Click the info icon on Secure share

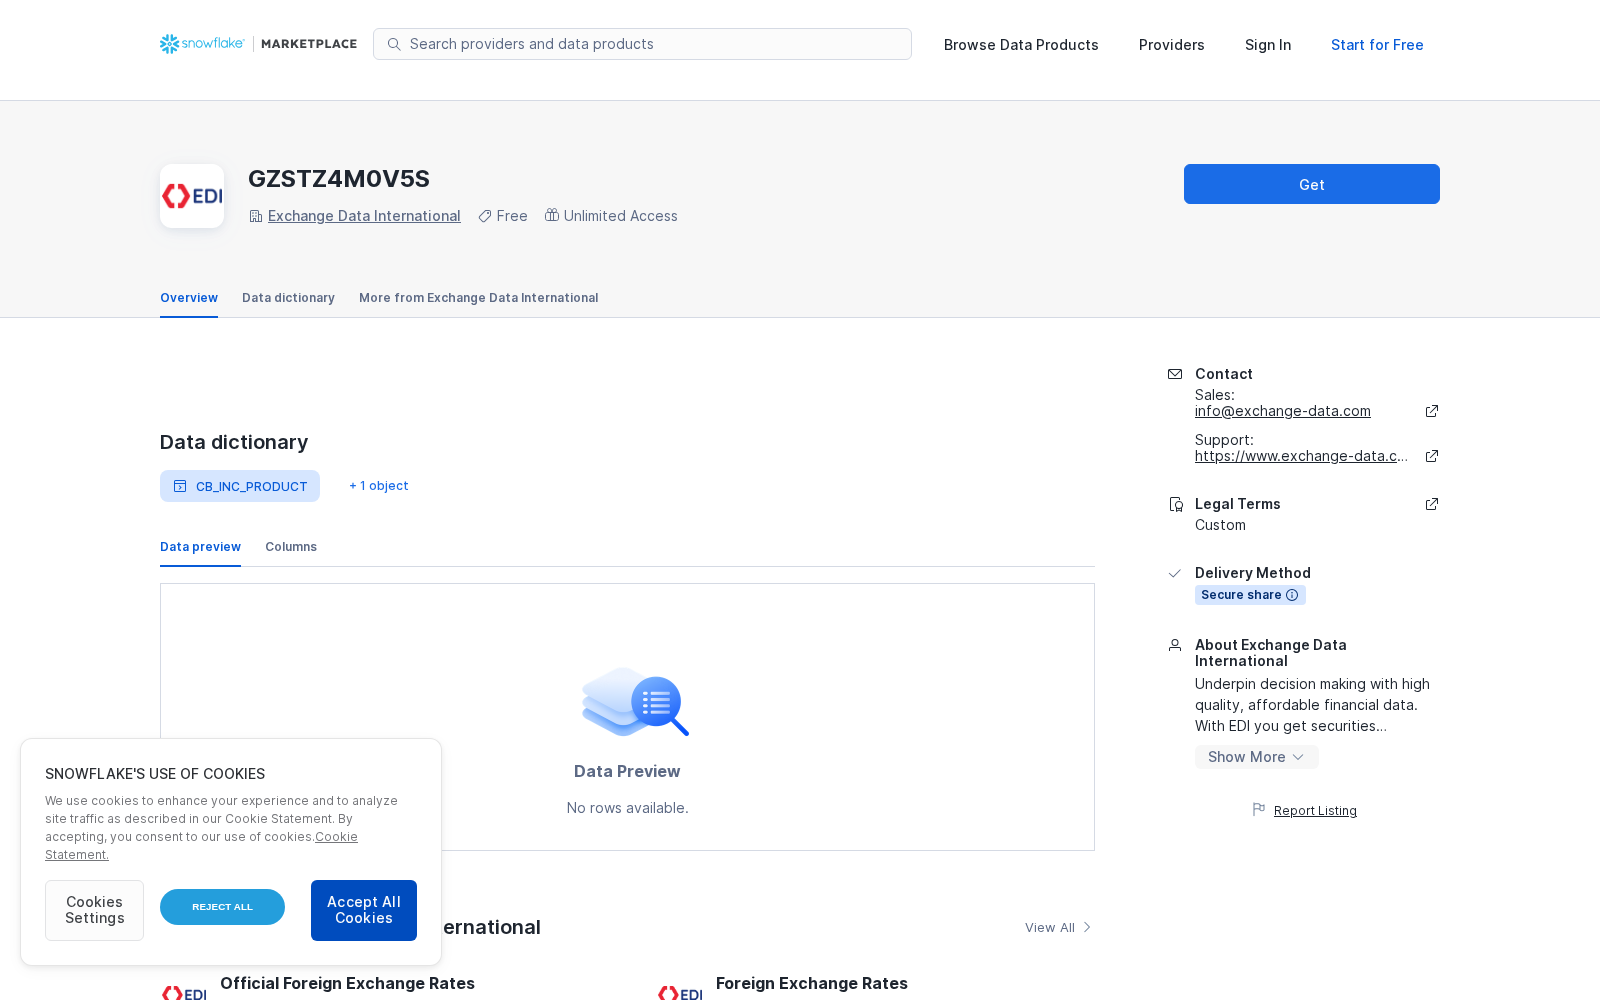(1292, 595)
